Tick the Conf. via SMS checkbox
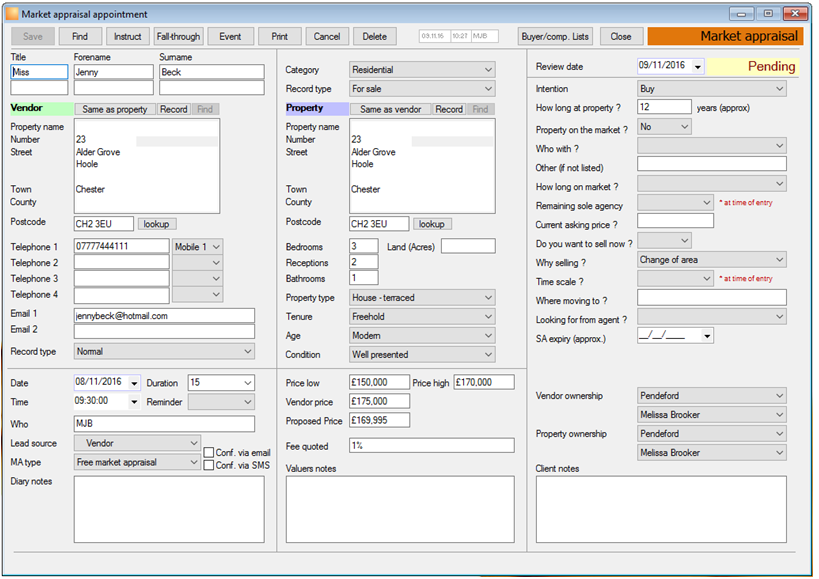This screenshot has width=819, height=579. (x=209, y=465)
